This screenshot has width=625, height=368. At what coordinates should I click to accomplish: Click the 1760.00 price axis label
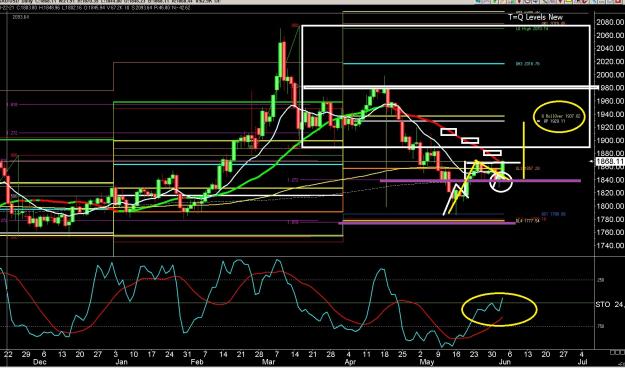[x=610, y=232]
